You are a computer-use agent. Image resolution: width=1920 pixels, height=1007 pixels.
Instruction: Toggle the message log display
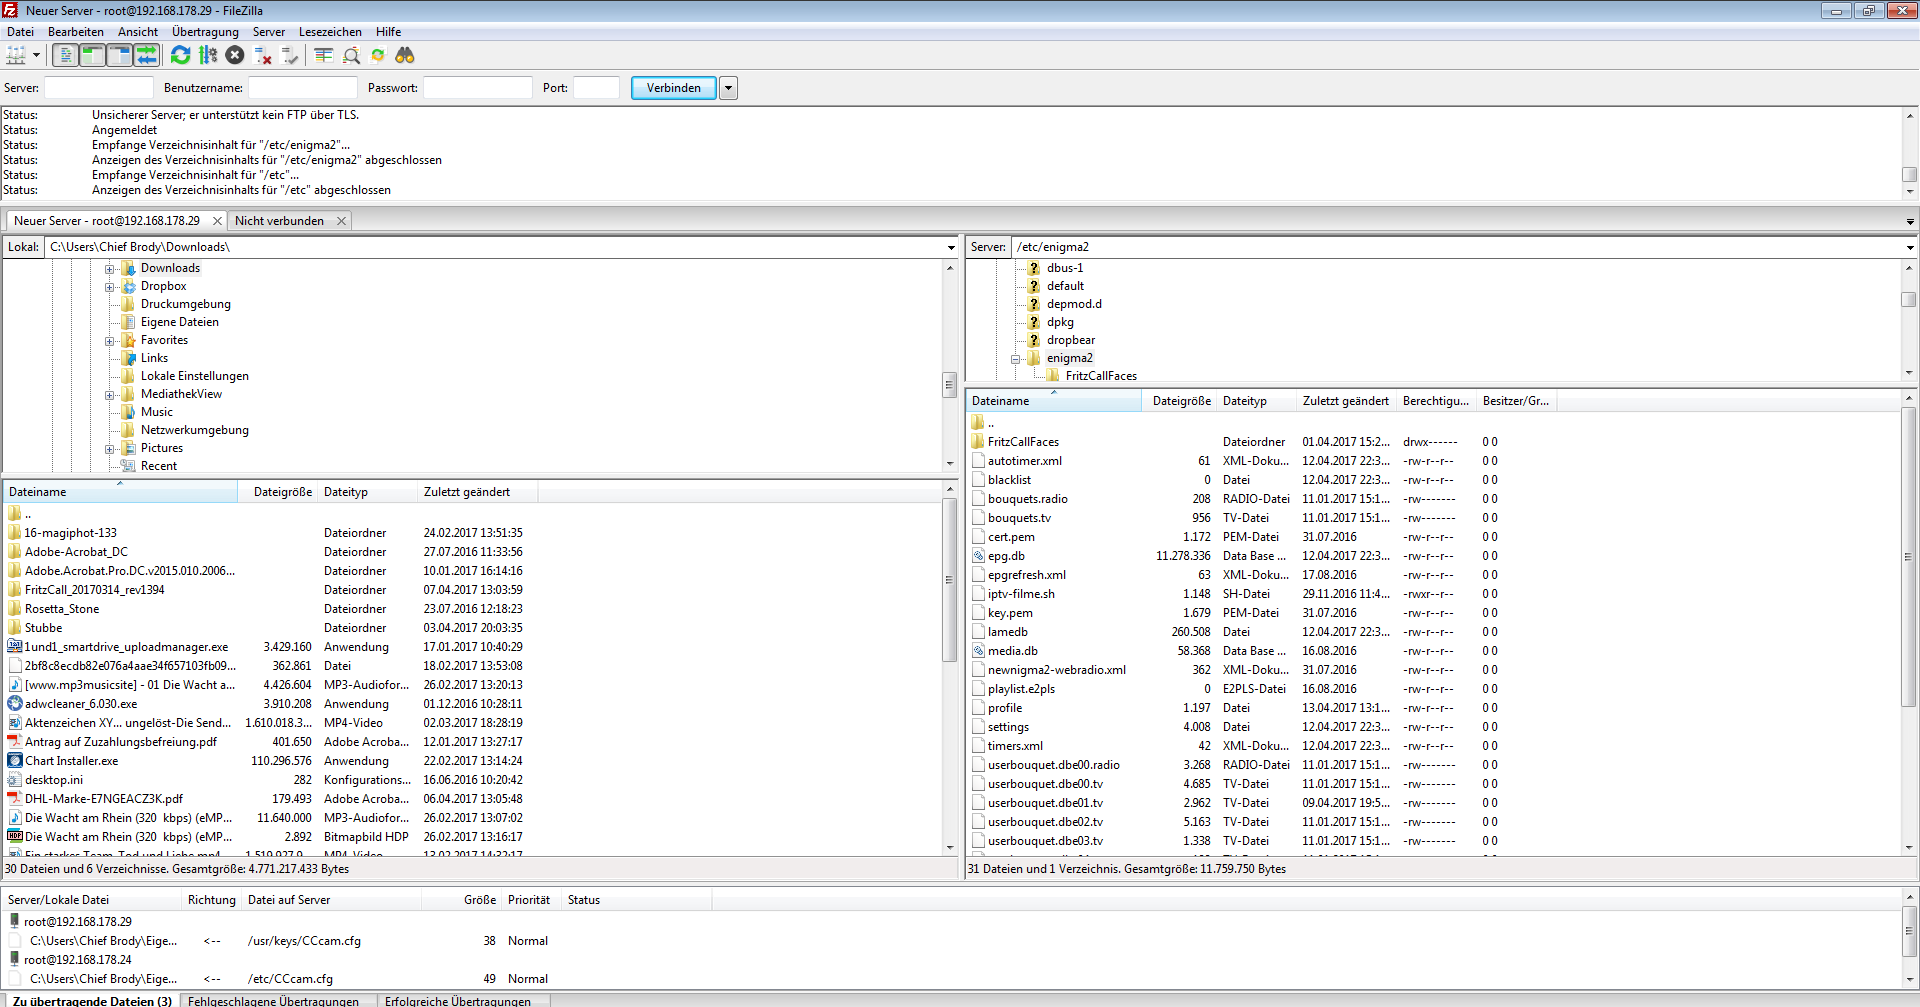coord(65,56)
